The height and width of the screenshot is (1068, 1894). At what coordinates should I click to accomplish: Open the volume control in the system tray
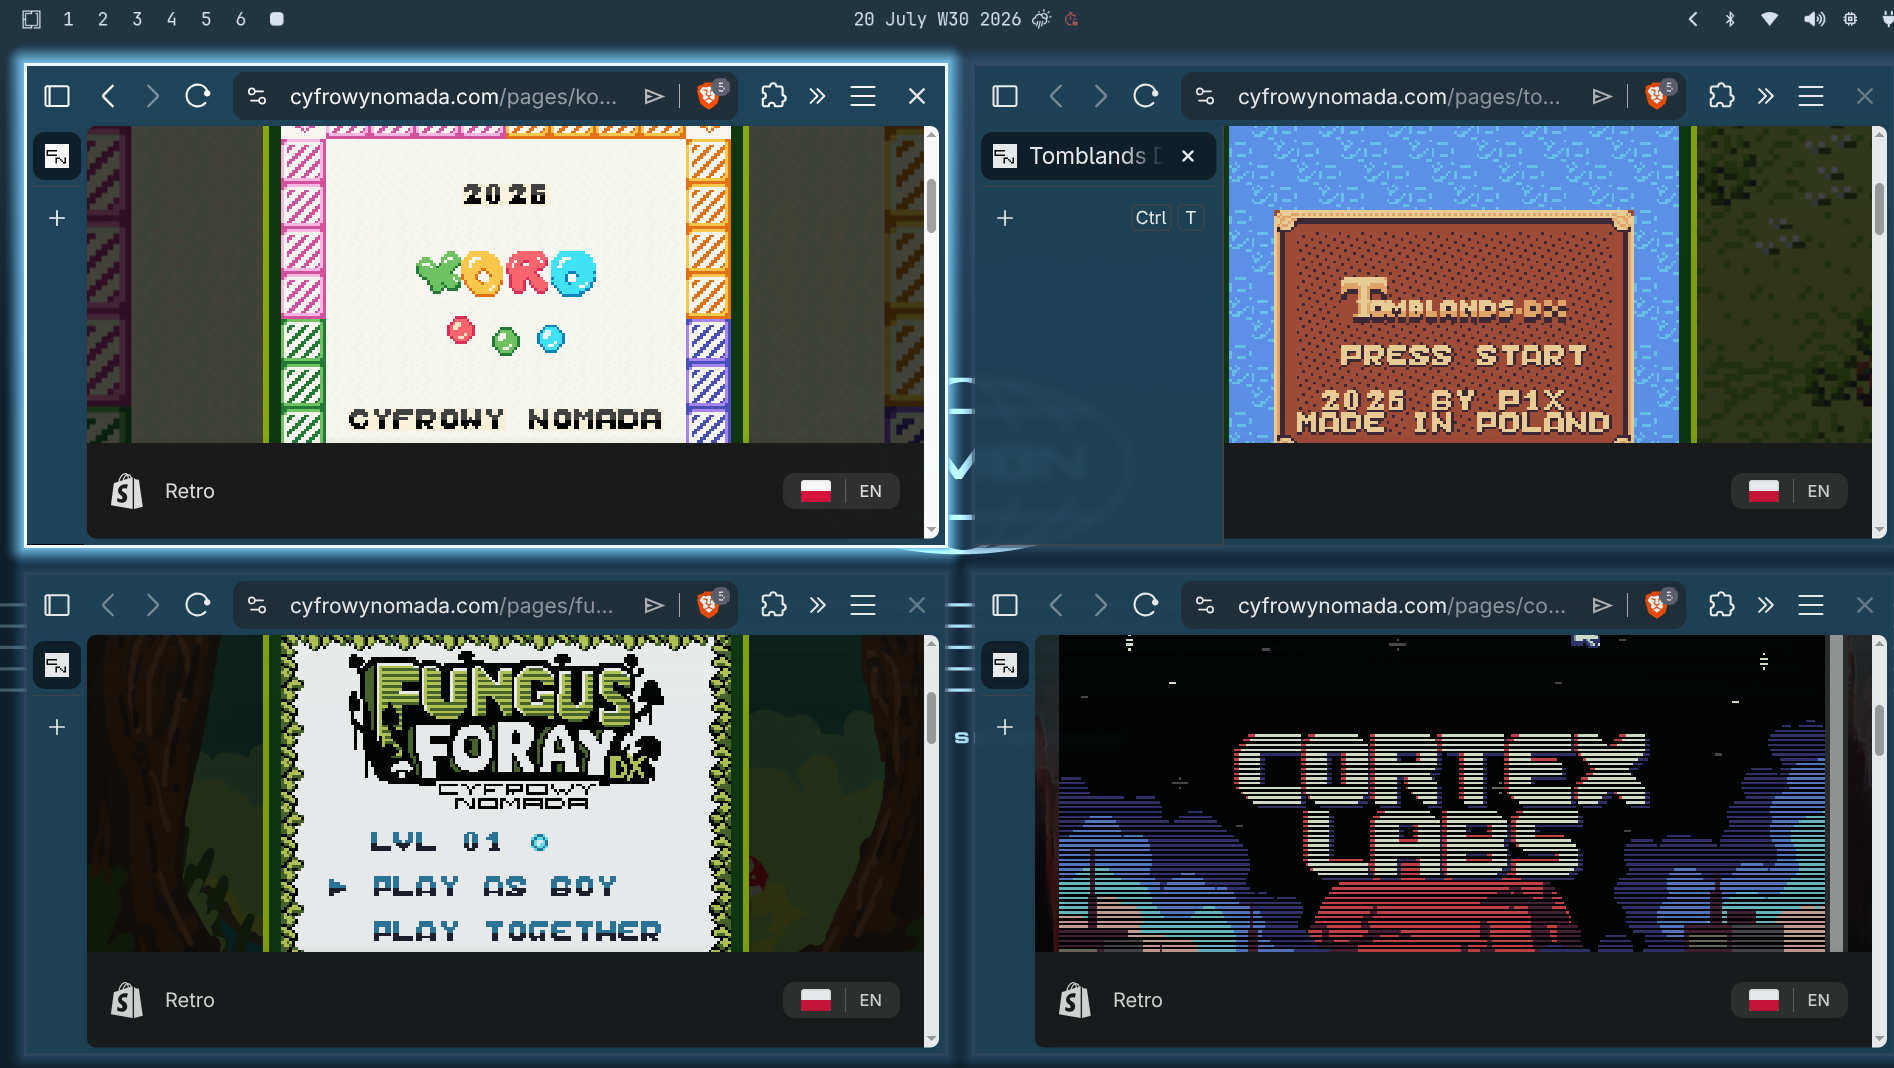pos(1814,19)
